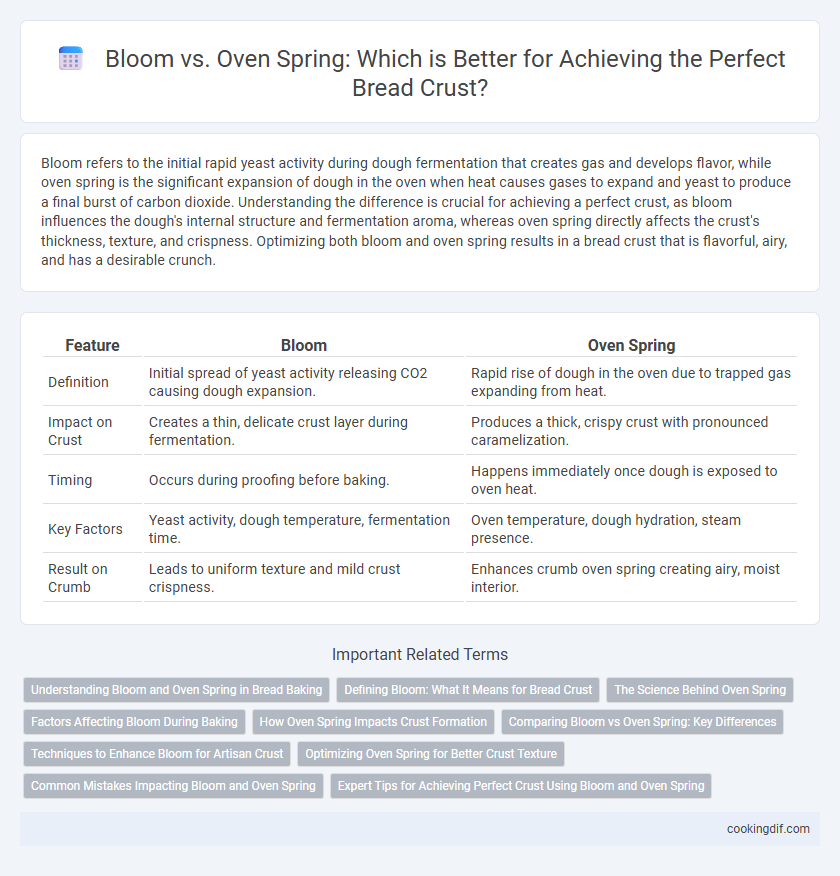Open 'Defining Bloom: What It Means for Bread Crust'
840x876 pixels.
tap(468, 690)
